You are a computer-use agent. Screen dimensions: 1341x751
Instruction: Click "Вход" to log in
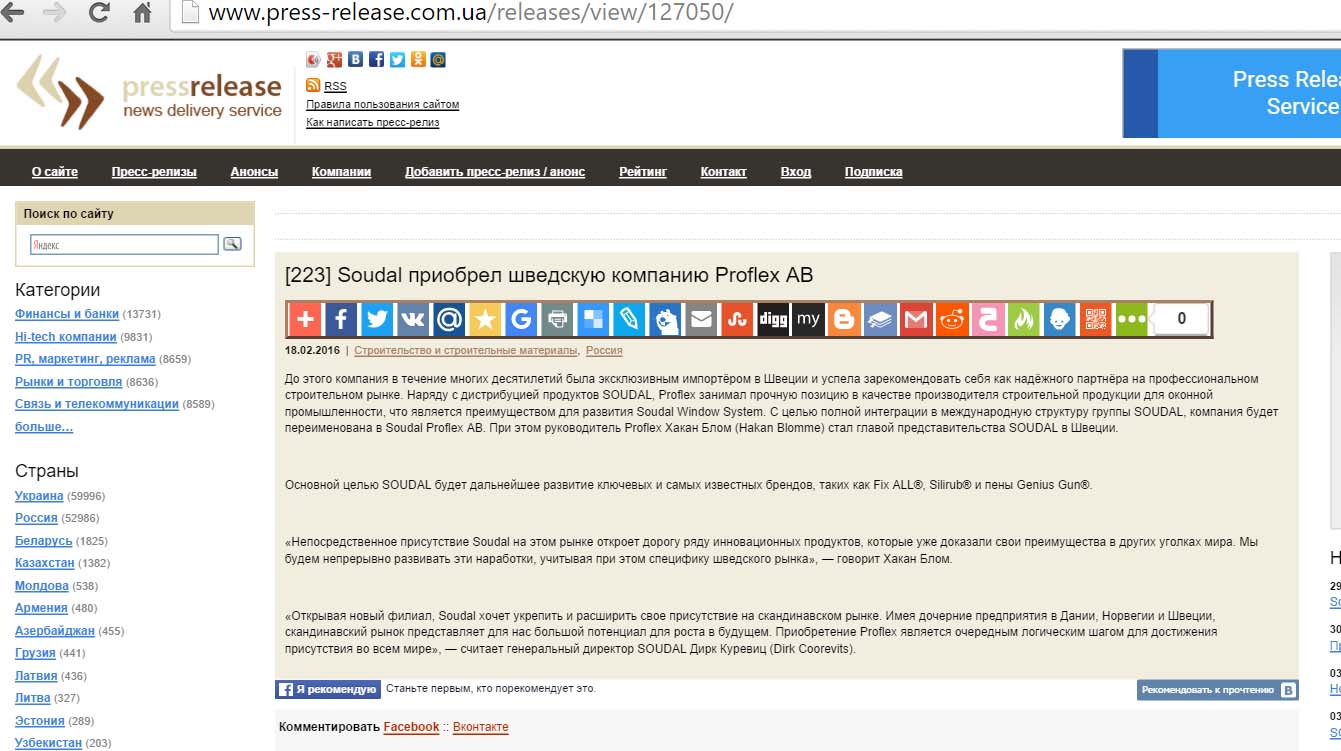796,172
